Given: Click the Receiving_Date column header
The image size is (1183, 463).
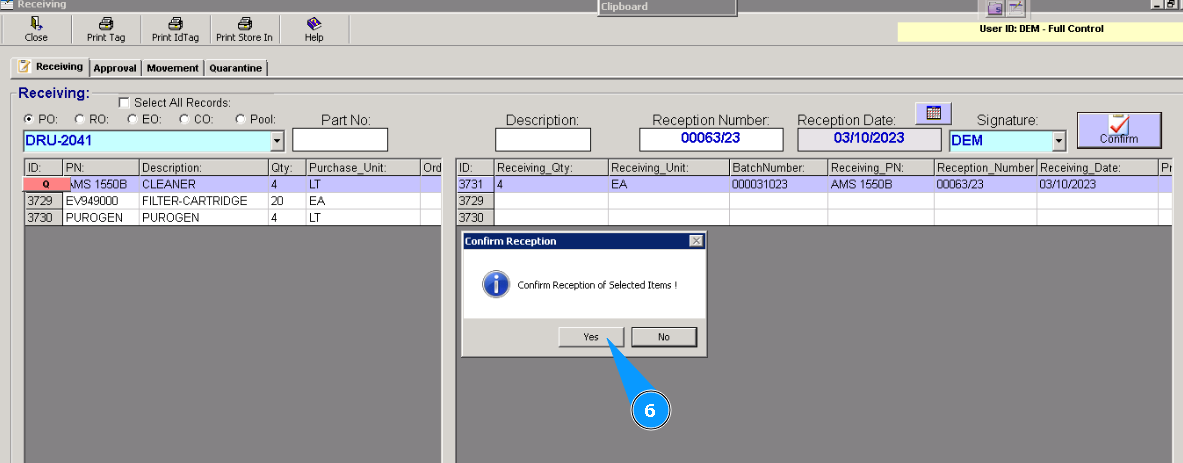Looking at the screenshot, I should [x=1097, y=167].
